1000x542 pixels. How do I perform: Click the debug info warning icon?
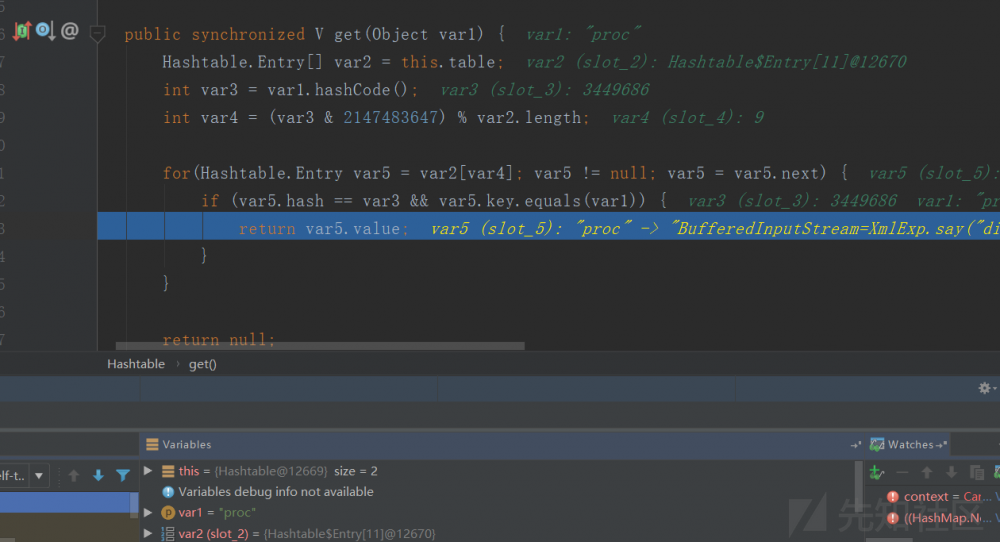click(x=168, y=492)
